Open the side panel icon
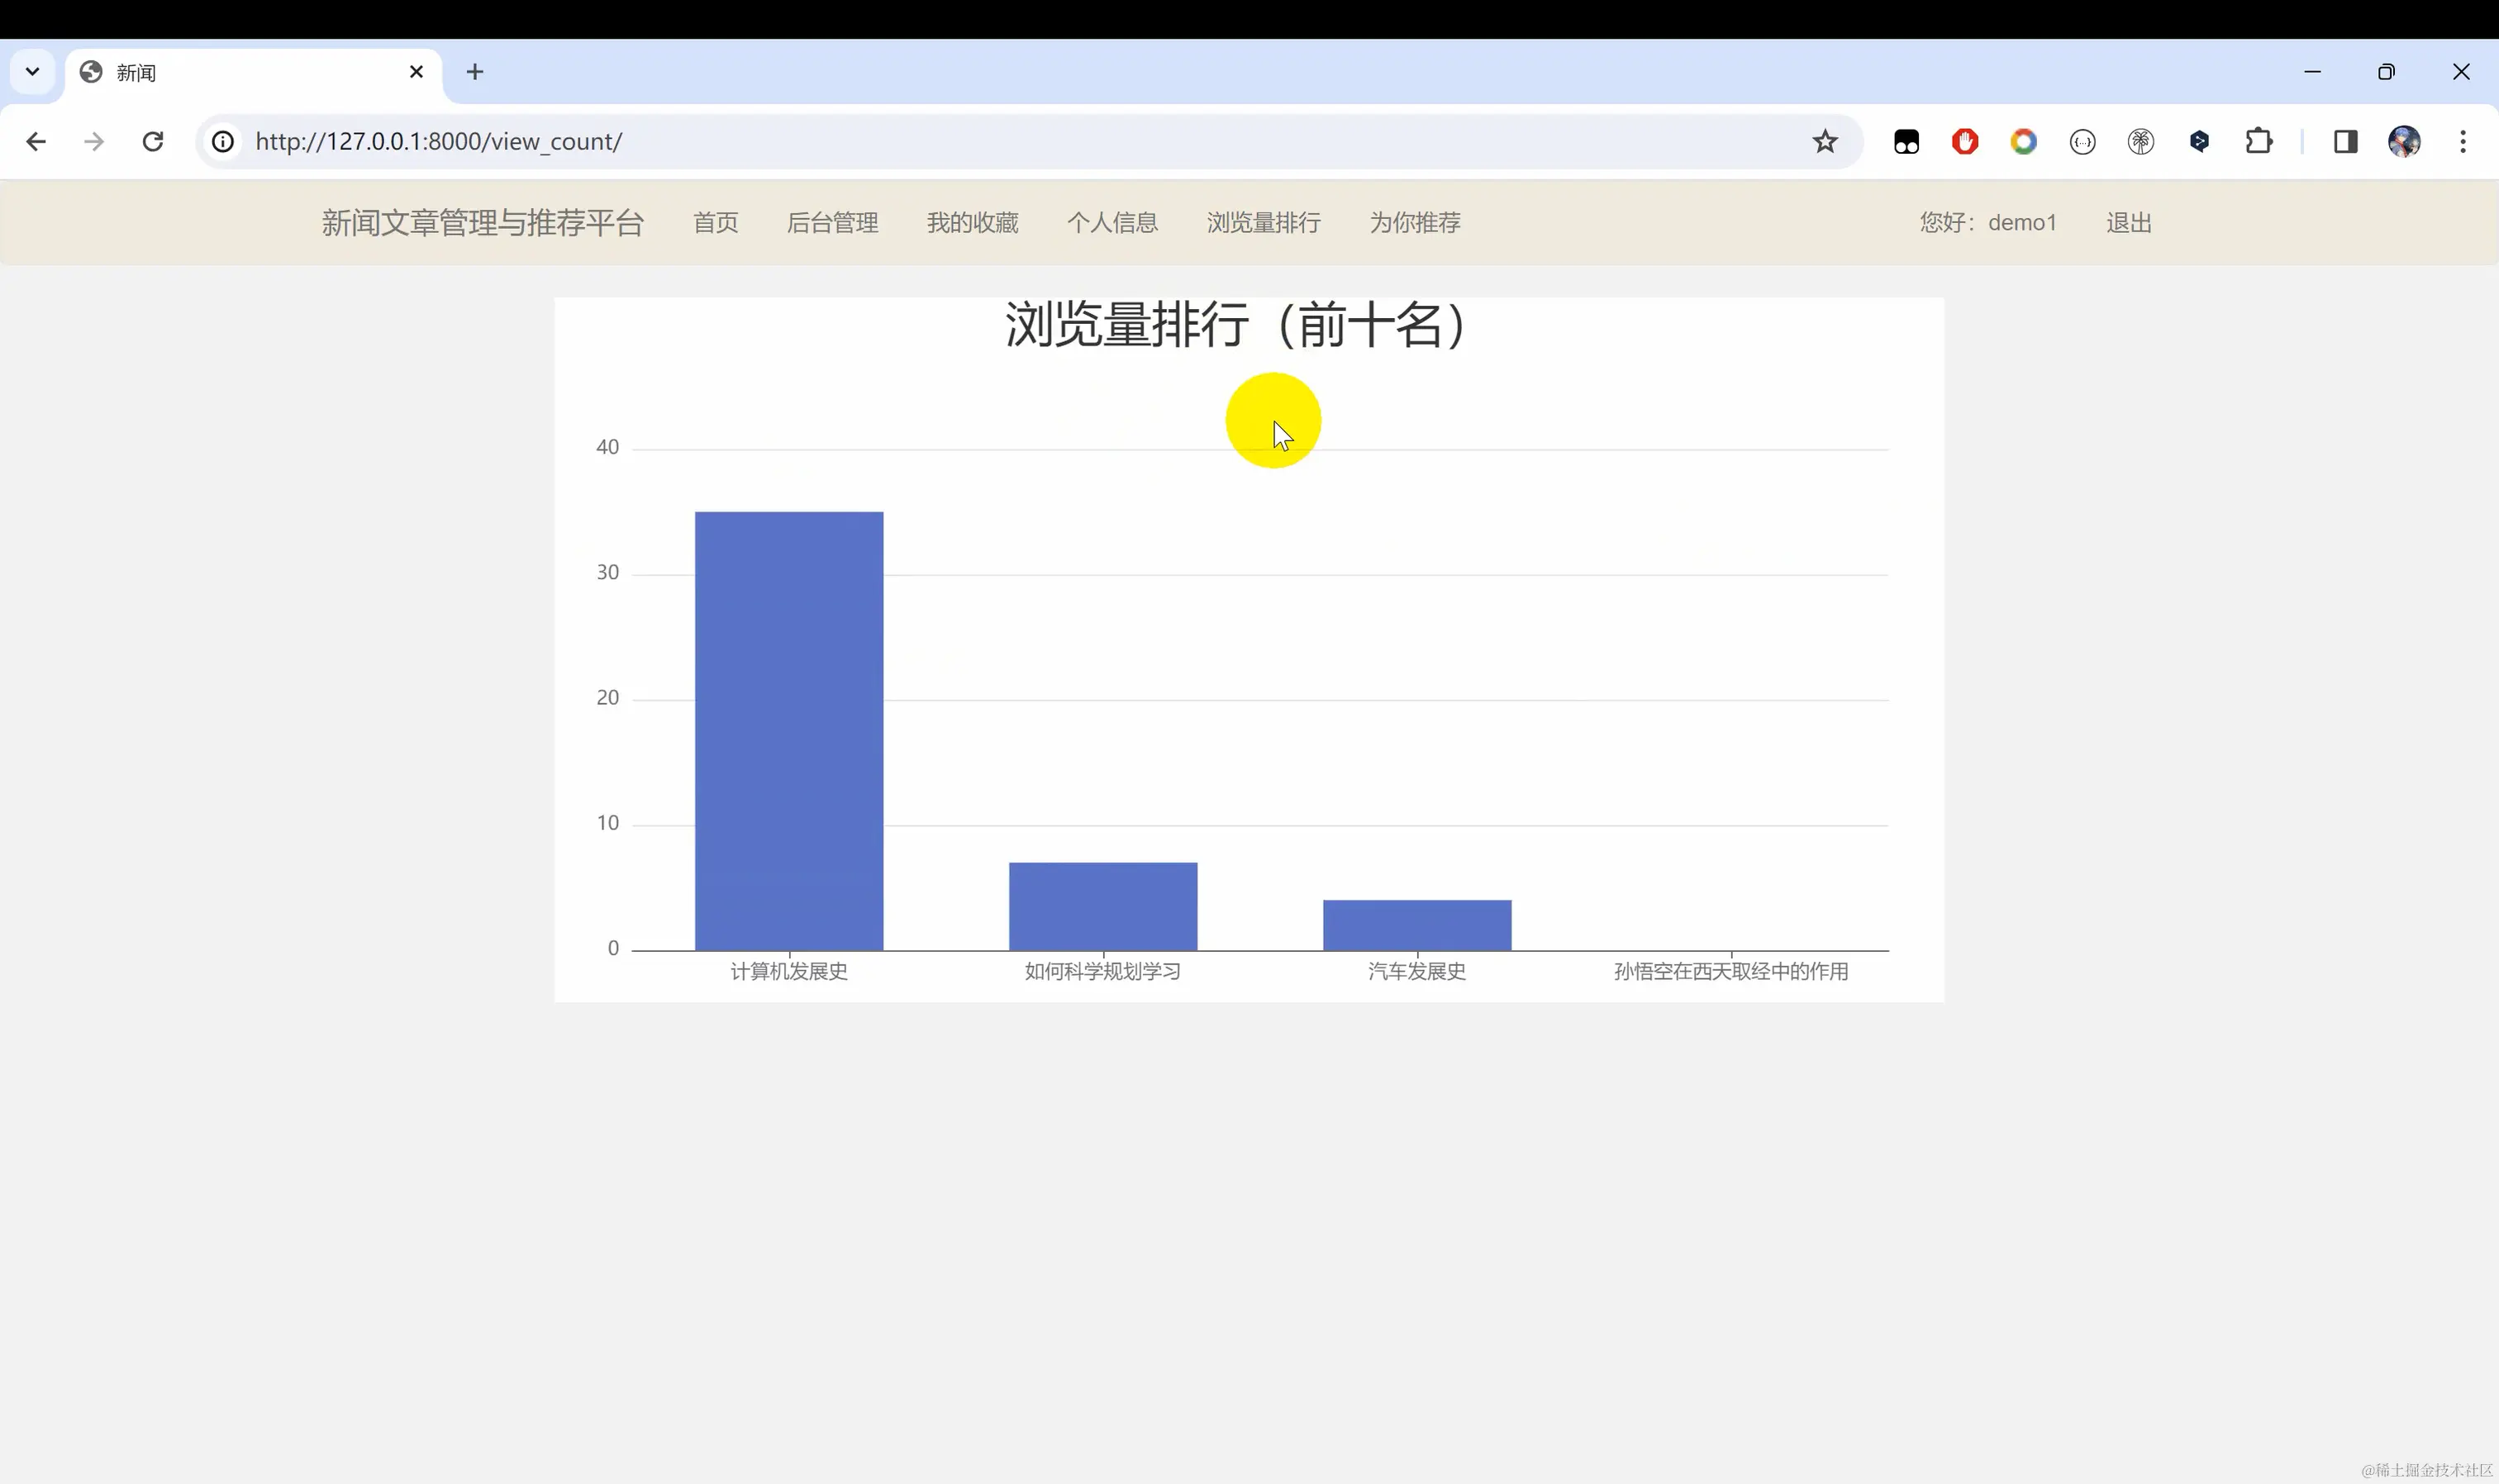Image resolution: width=2499 pixels, height=1484 pixels. pyautogui.click(x=2345, y=142)
